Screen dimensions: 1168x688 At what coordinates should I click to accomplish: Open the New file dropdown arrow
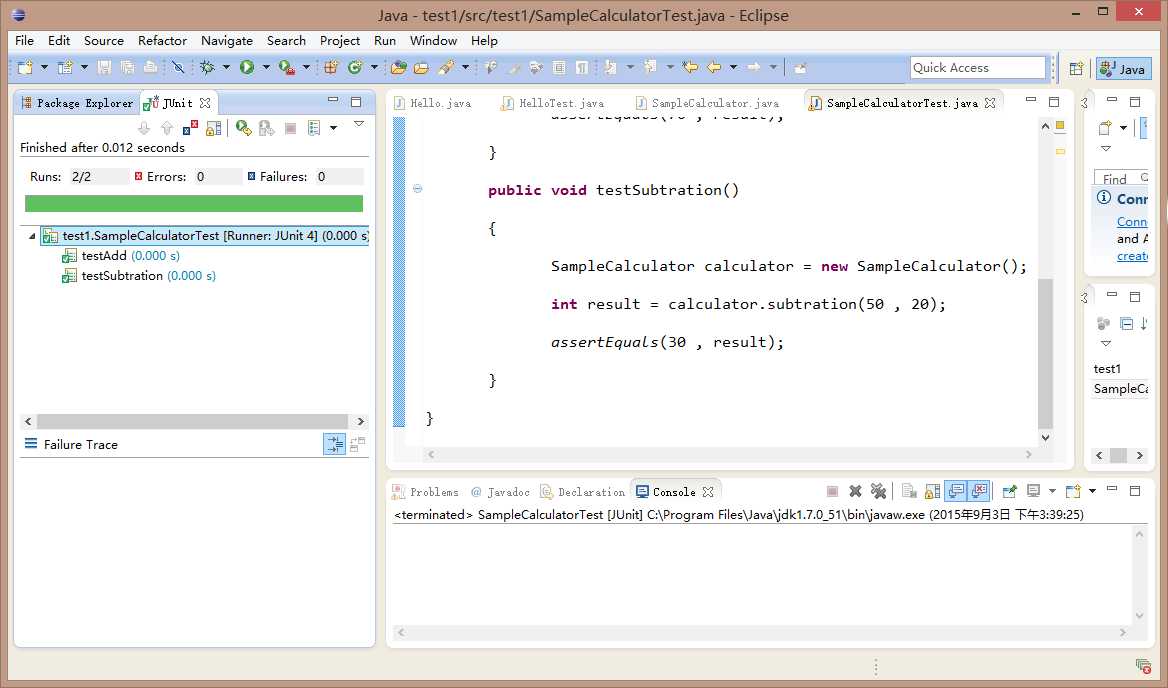pyautogui.click(x=44, y=68)
